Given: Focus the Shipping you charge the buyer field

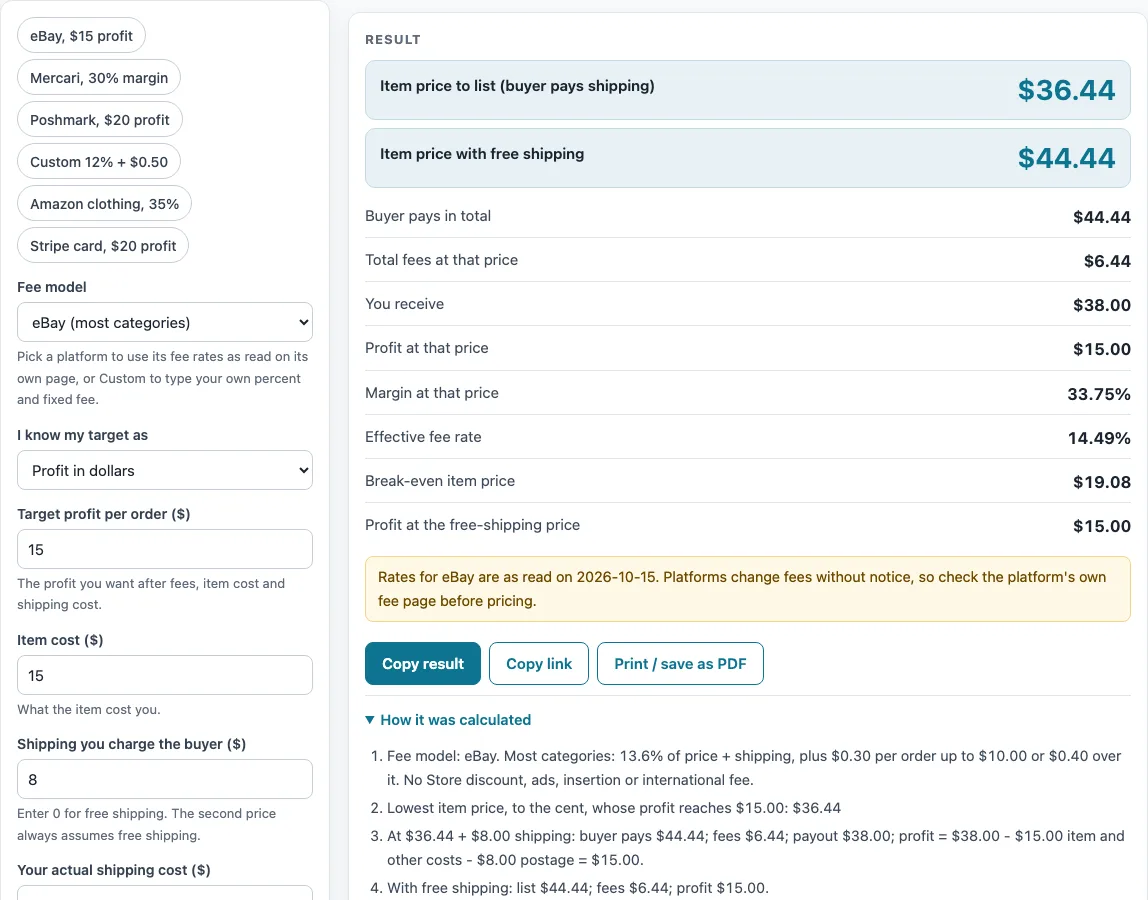Looking at the screenshot, I should (165, 779).
